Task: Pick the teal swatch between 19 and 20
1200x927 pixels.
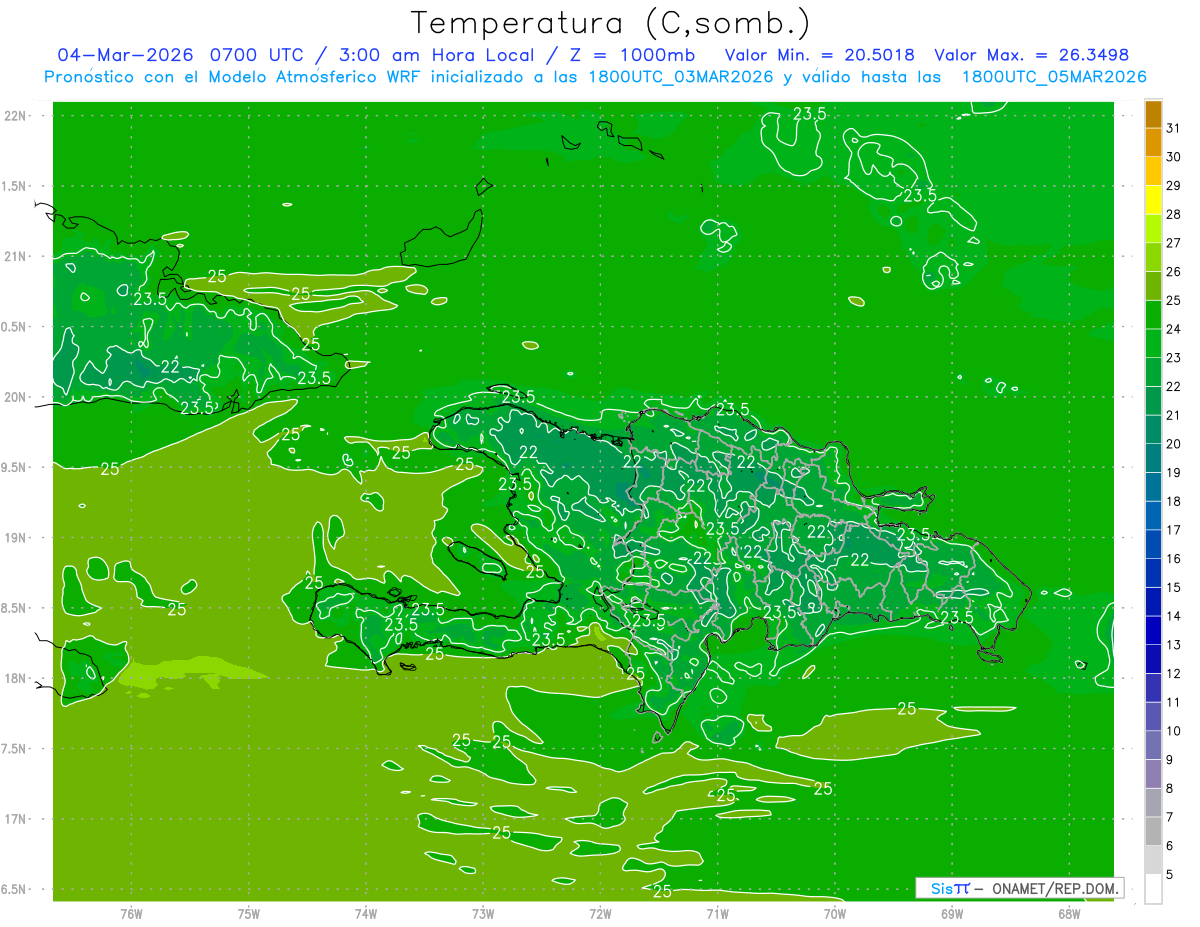Action: [x=1153, y=458]
